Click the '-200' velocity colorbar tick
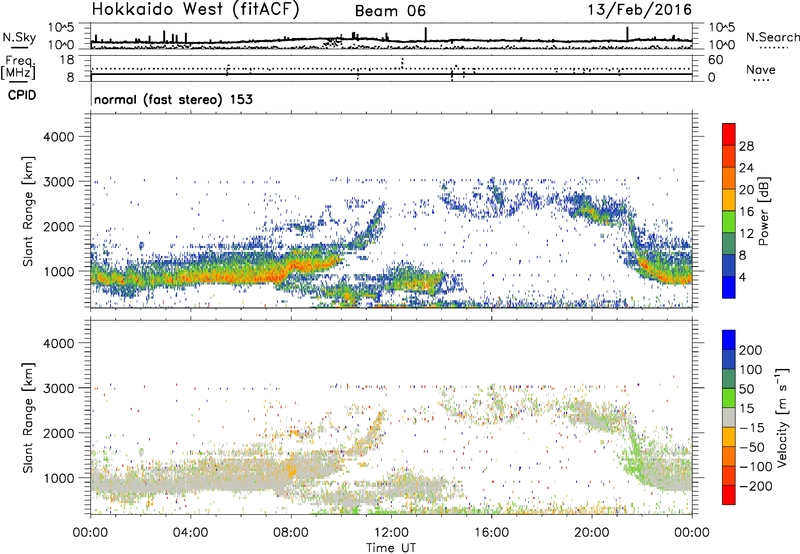800x554 pixels. pyautogui.click(x=754, y=486)
